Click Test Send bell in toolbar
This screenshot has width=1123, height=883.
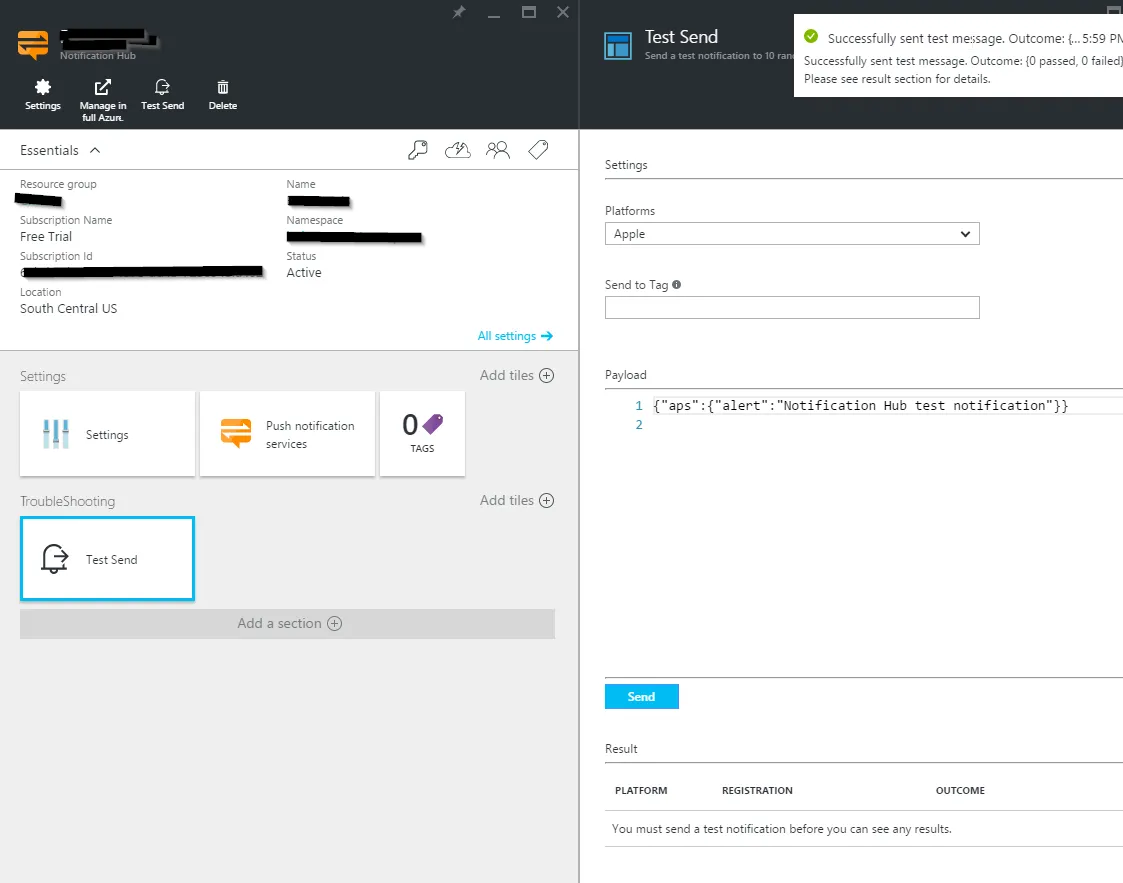click(x=163, y=95)
